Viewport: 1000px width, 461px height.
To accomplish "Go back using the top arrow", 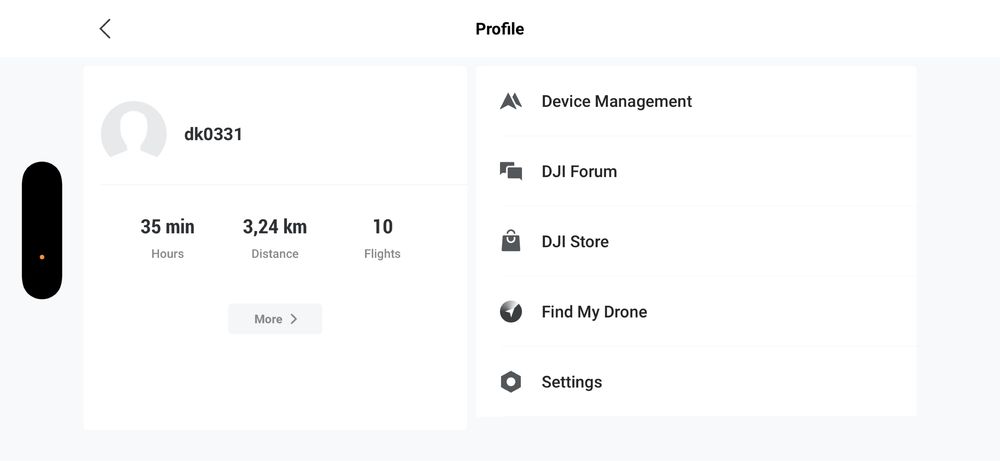I will tap(105, 29).
